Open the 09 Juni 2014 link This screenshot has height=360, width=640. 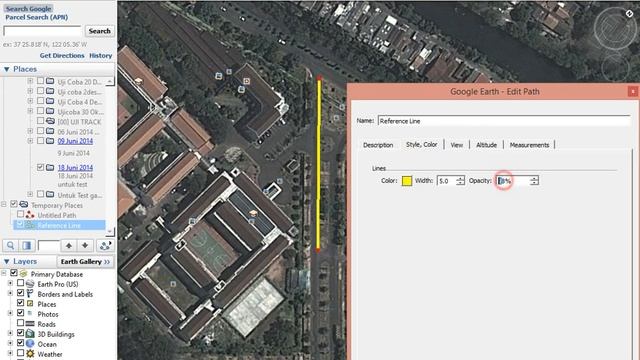tap(75, 141)
